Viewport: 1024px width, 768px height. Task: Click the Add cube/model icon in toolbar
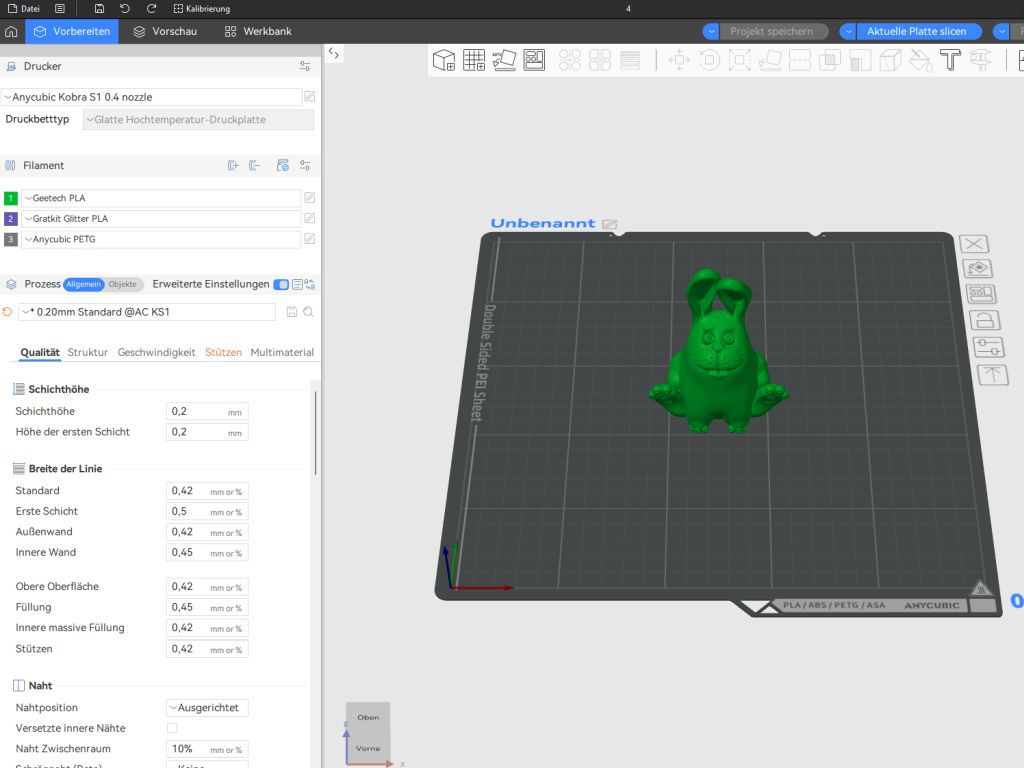444,60
